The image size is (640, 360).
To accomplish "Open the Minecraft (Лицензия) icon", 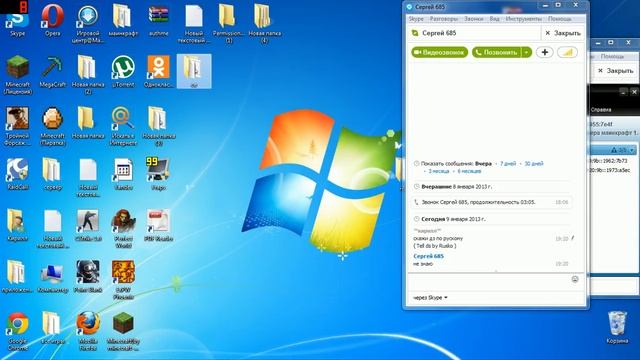I will pos(17,76).
